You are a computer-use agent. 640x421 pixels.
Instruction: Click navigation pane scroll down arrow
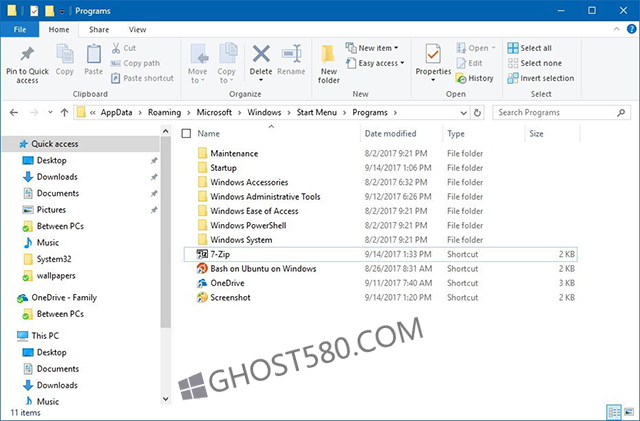(165, 399)
